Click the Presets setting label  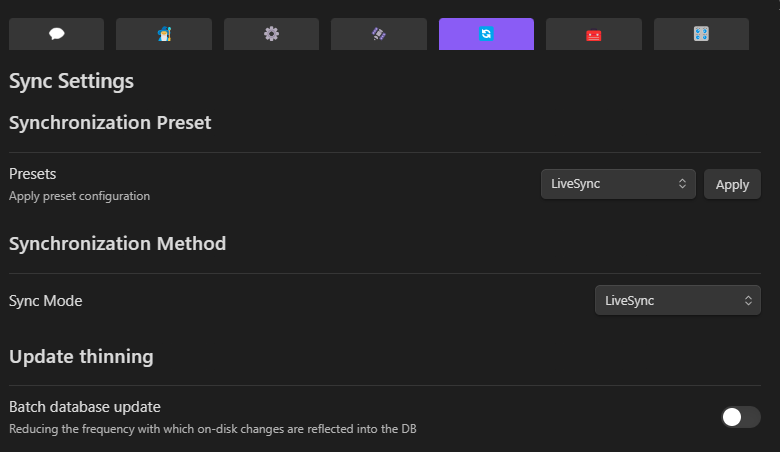pos(33,174)
